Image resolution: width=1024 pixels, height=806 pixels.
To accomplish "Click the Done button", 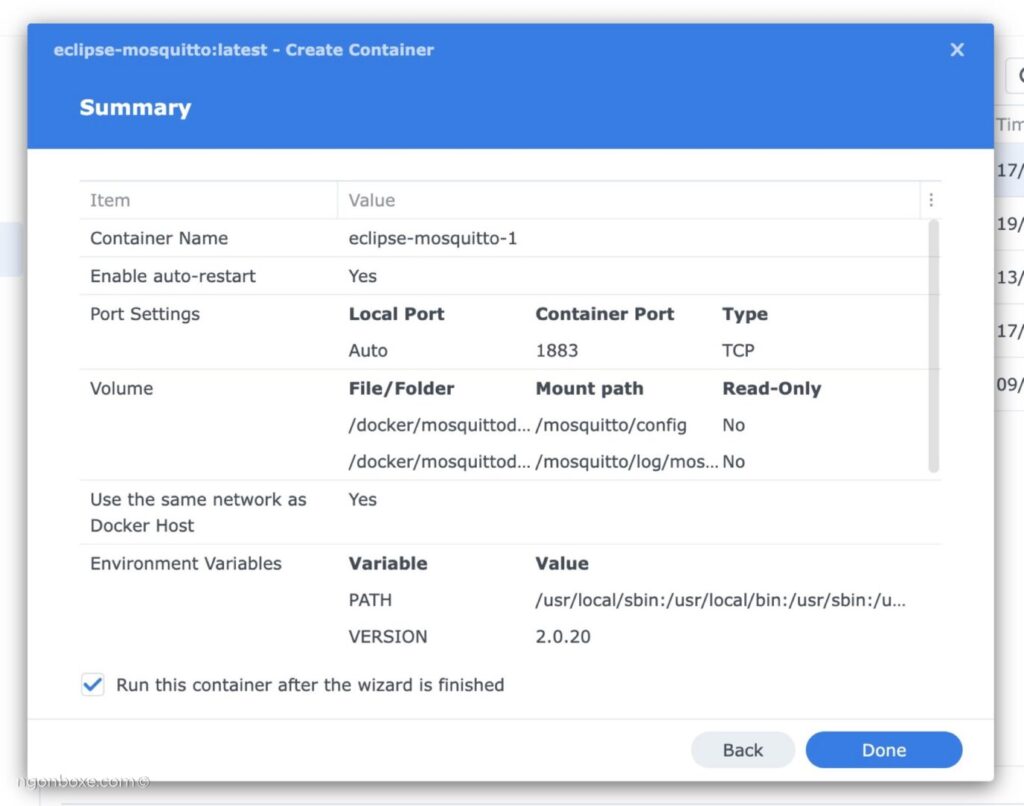I will 884,750.
